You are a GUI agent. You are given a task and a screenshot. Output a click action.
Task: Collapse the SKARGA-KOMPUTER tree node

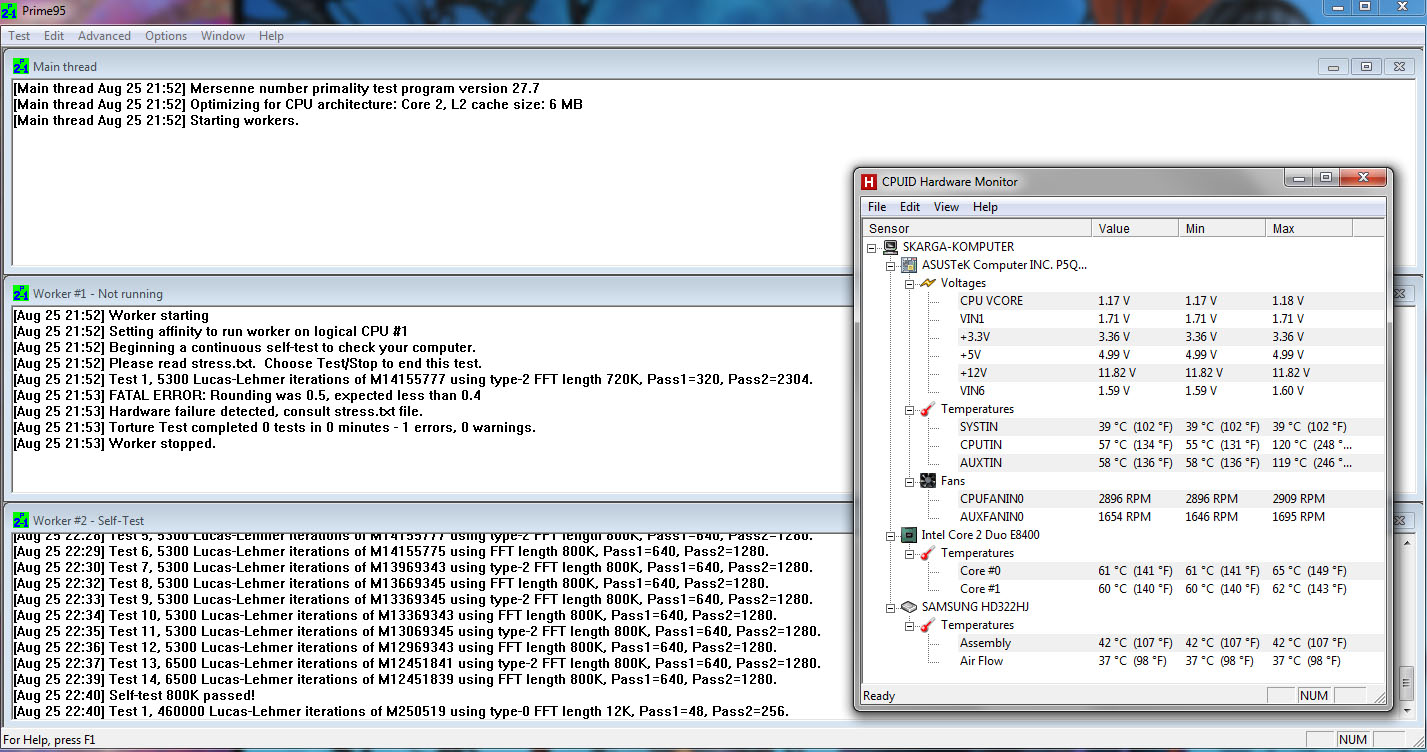(872, 247)
